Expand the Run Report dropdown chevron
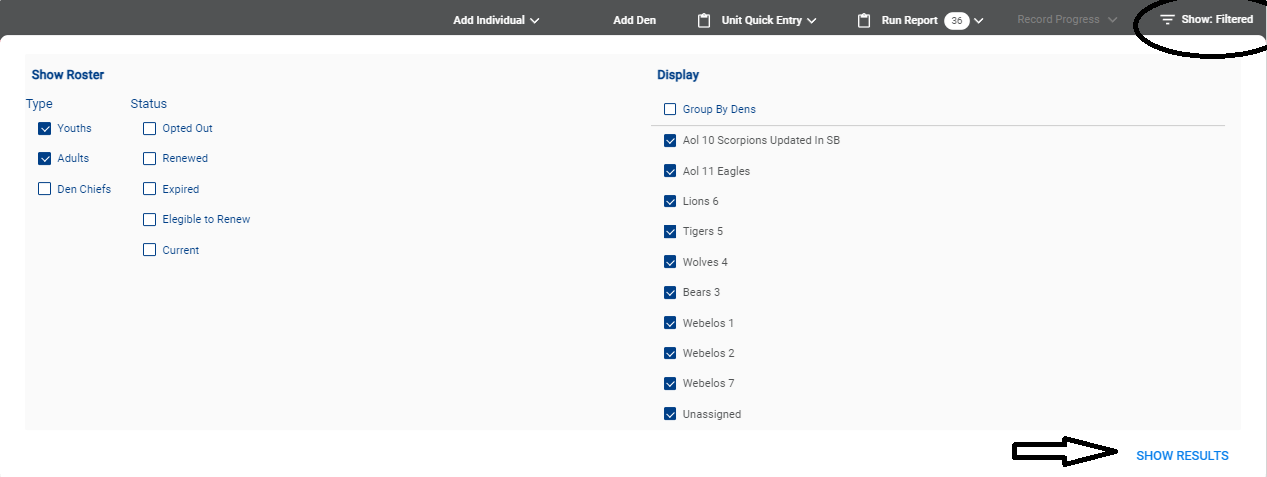Screen dimensions: 1267x477 979,20
